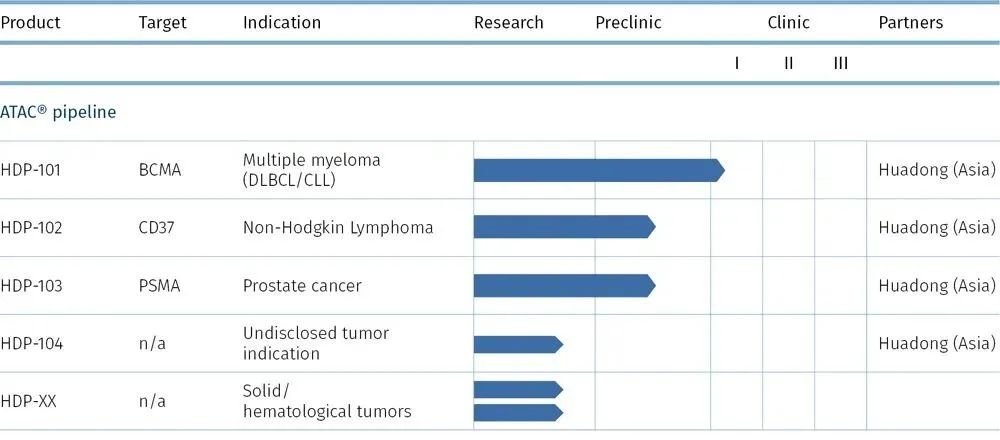This screenshot has height=440, width=1000.
Task: Click the HDP-104 research progress bar
Action: (517, 344)
